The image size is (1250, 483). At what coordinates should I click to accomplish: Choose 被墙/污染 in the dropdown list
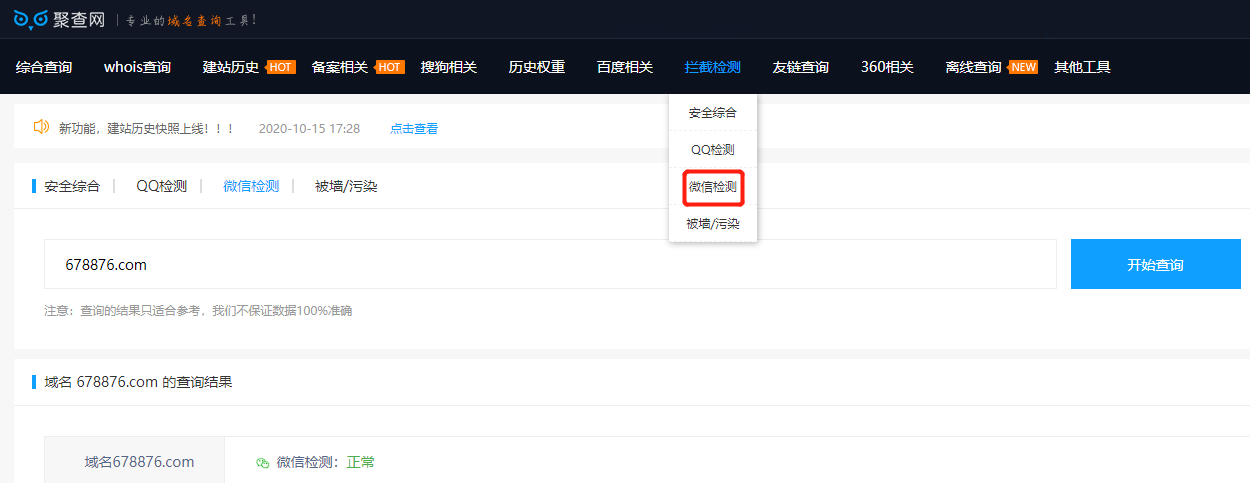[x=712, y=224]
